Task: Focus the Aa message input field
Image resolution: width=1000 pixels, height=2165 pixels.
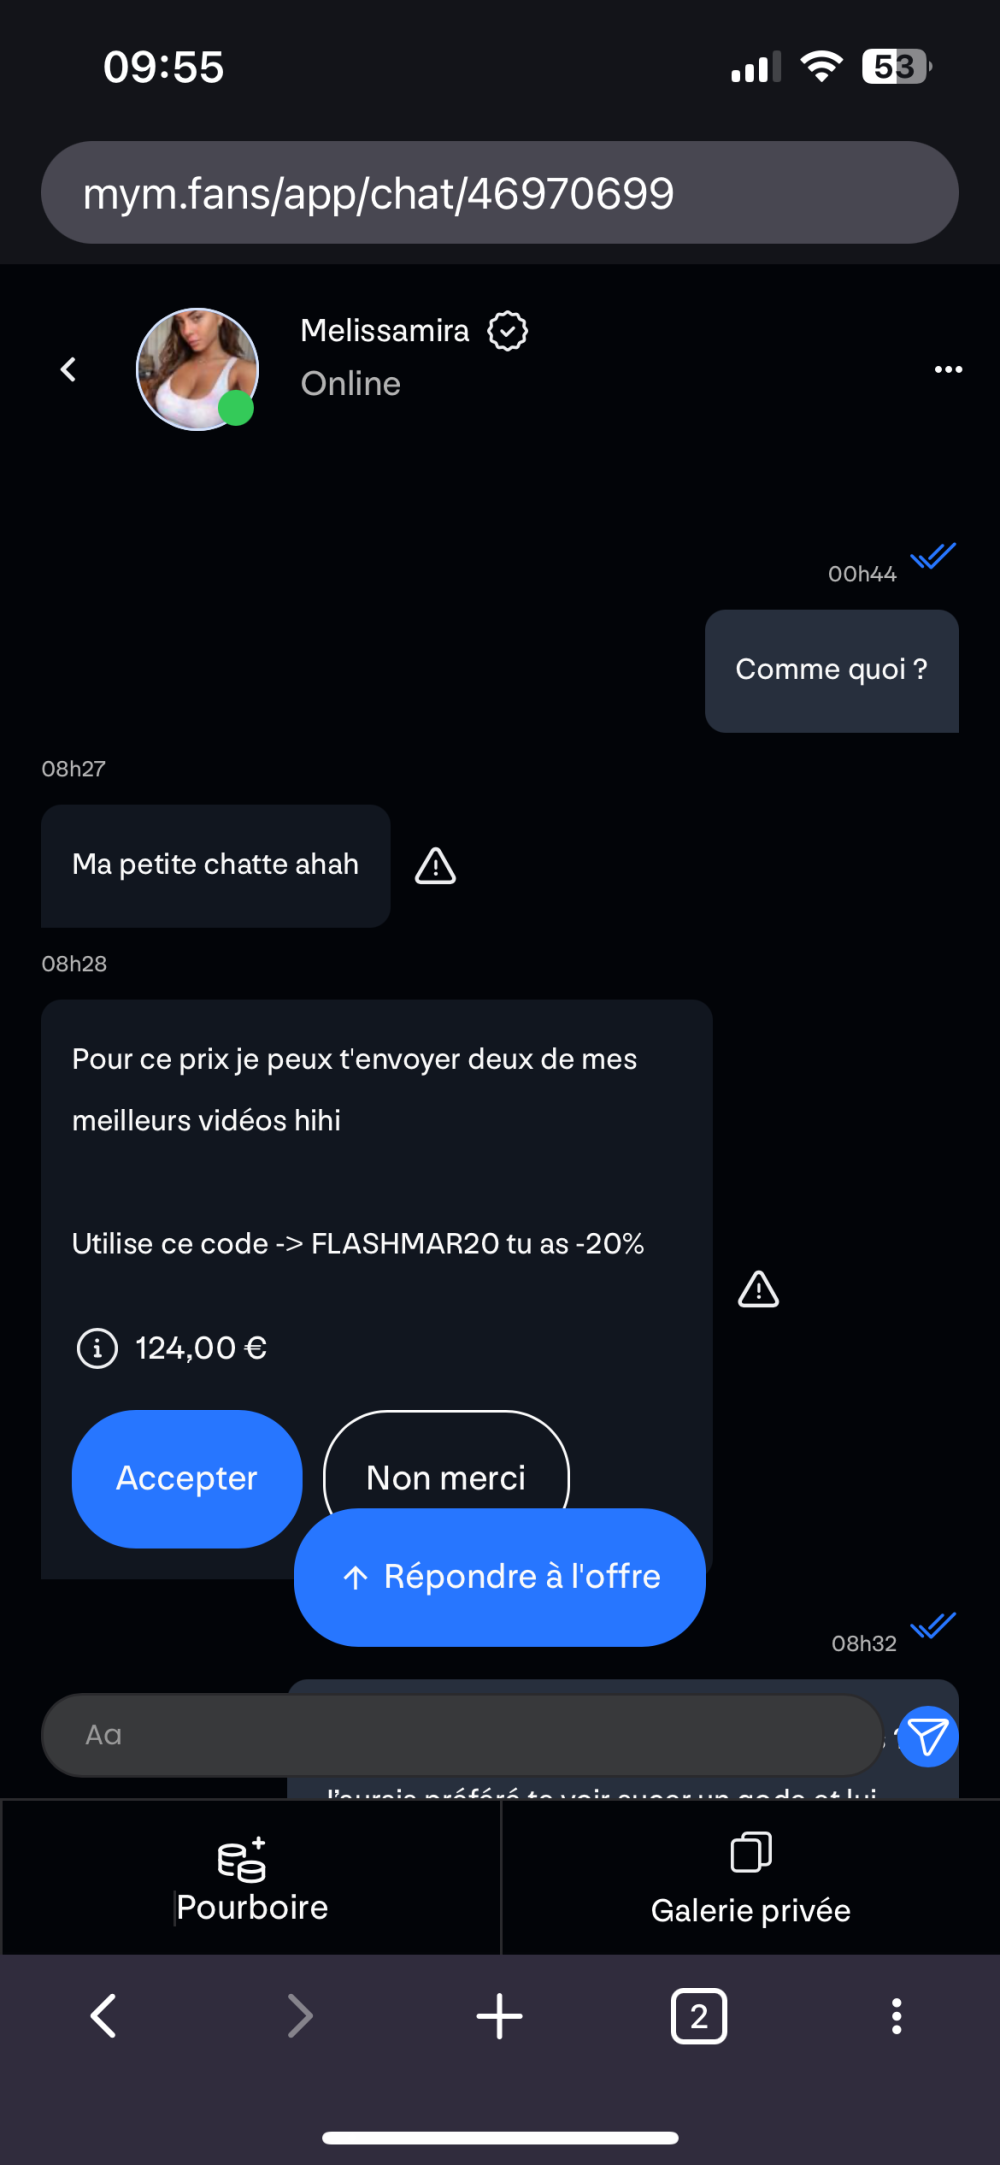Action: 461,1735
